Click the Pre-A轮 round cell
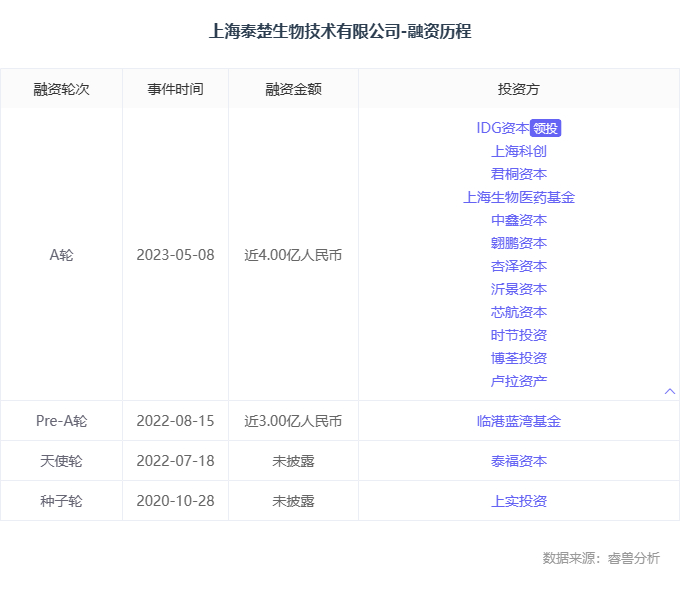 pyautogui.click(x=62, y=421)
